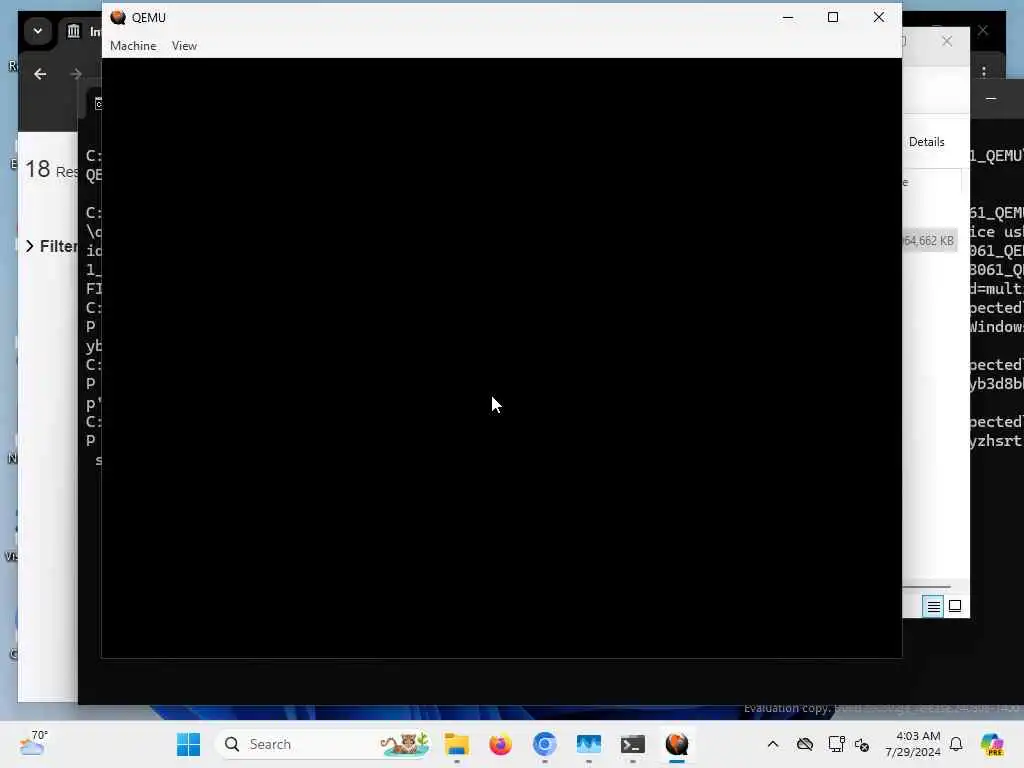
Task: Select the QEMU icon in taskbar
Action: point(677,744)
